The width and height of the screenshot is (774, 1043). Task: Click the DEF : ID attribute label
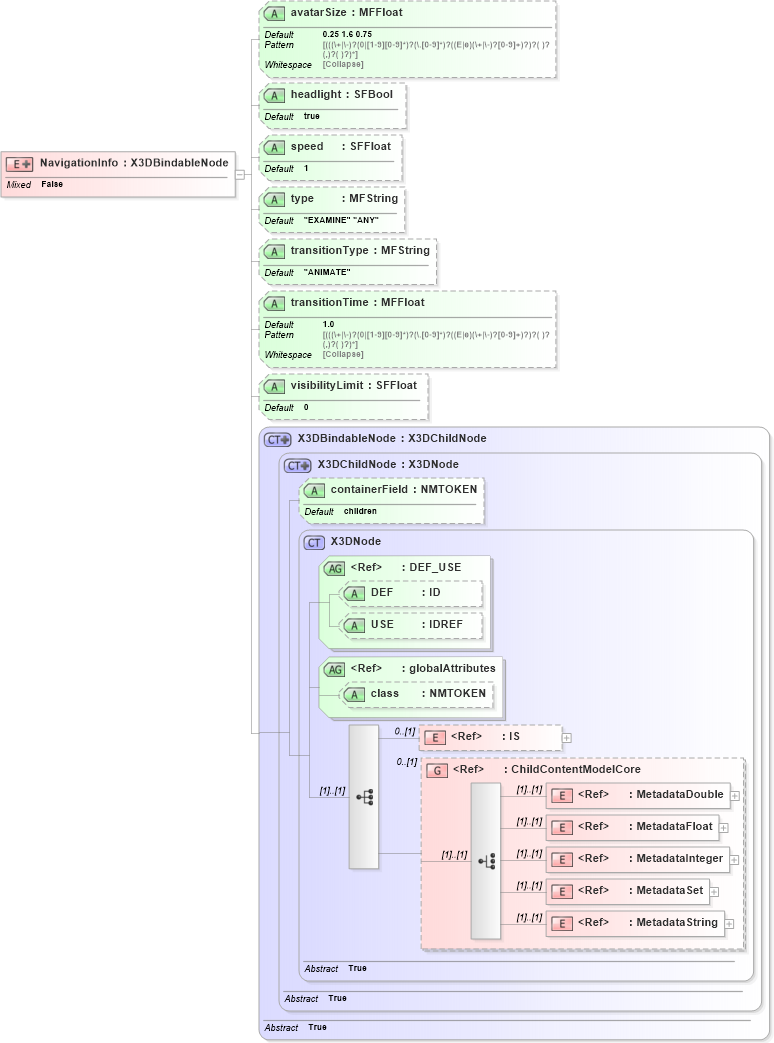pos(406,593)
